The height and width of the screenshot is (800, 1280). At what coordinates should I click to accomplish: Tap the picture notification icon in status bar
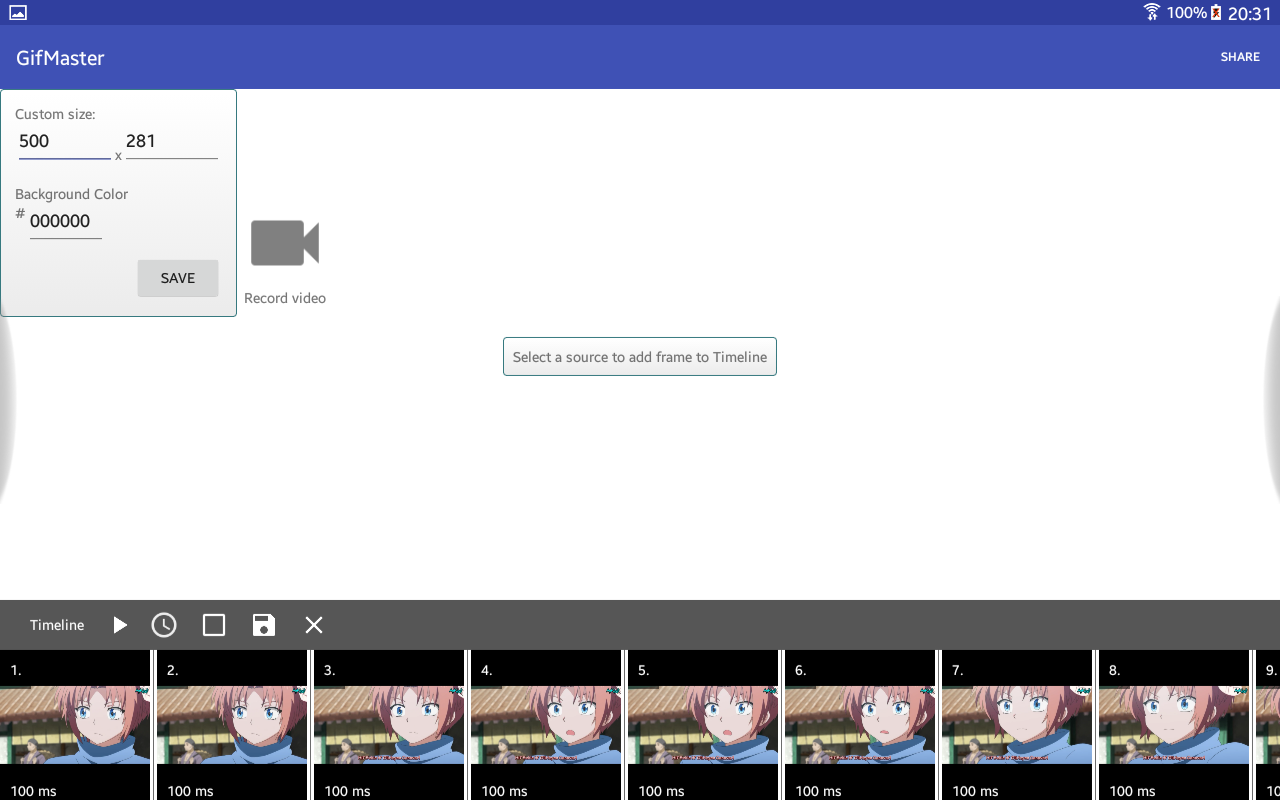coord(17,13)
